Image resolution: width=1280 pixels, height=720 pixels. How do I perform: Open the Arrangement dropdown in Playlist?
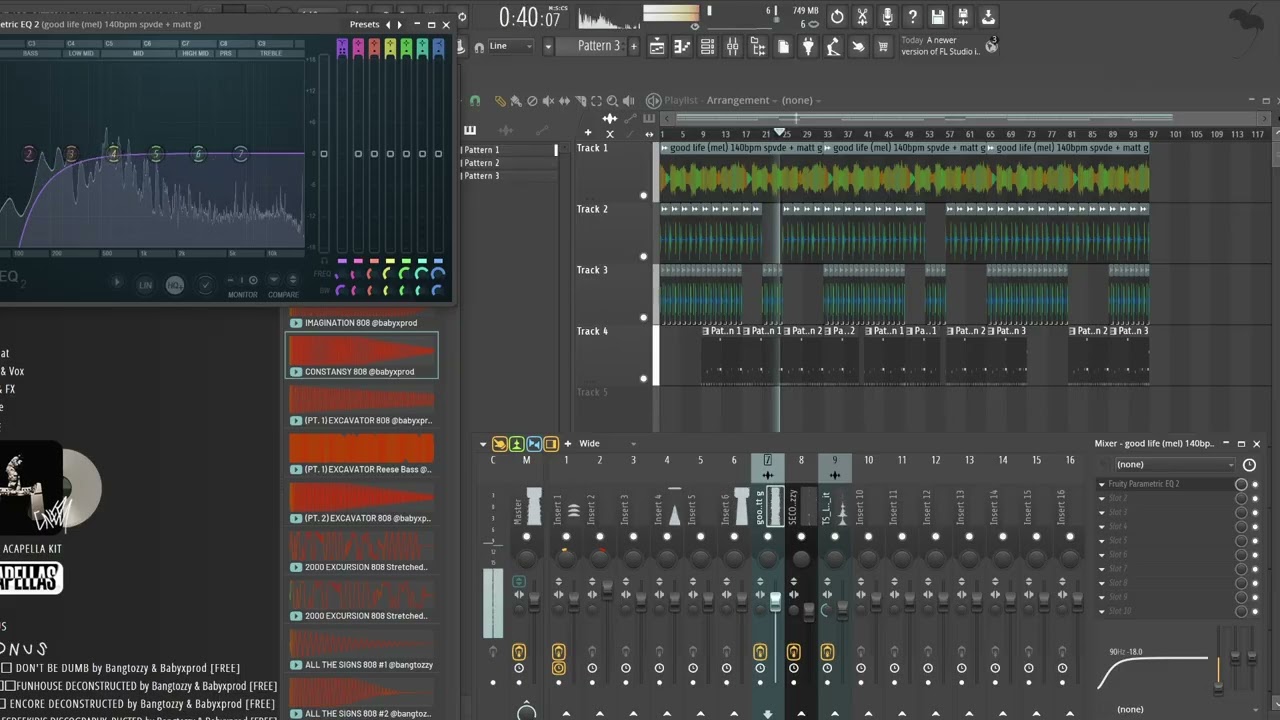pos(743,100)
